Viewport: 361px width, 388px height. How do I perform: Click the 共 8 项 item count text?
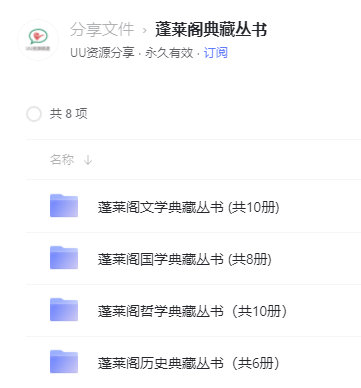pos(69,114)
